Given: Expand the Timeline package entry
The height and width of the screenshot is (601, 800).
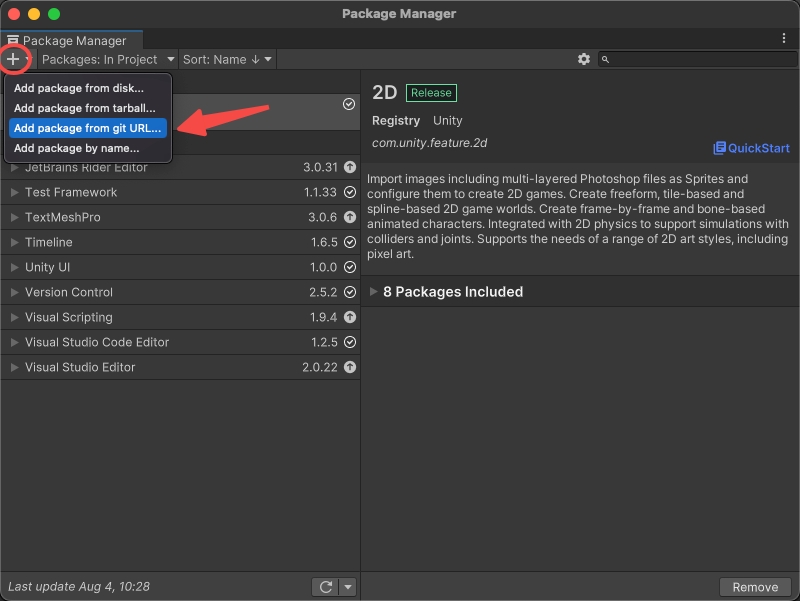Looking at the screenshot, I should point(15,242).
